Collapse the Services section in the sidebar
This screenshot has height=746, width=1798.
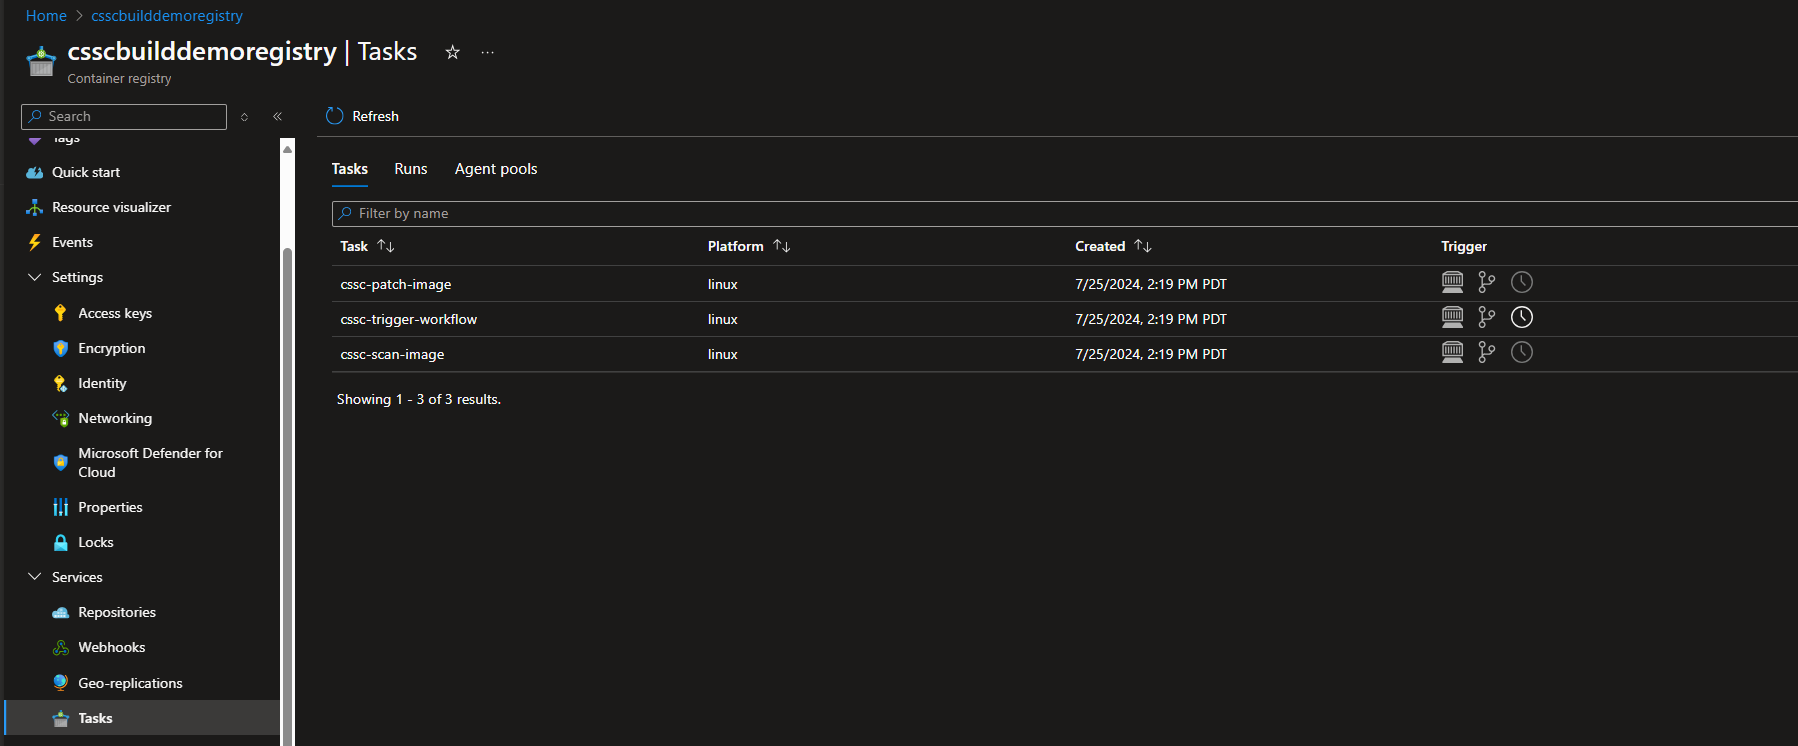click(35, 577)
